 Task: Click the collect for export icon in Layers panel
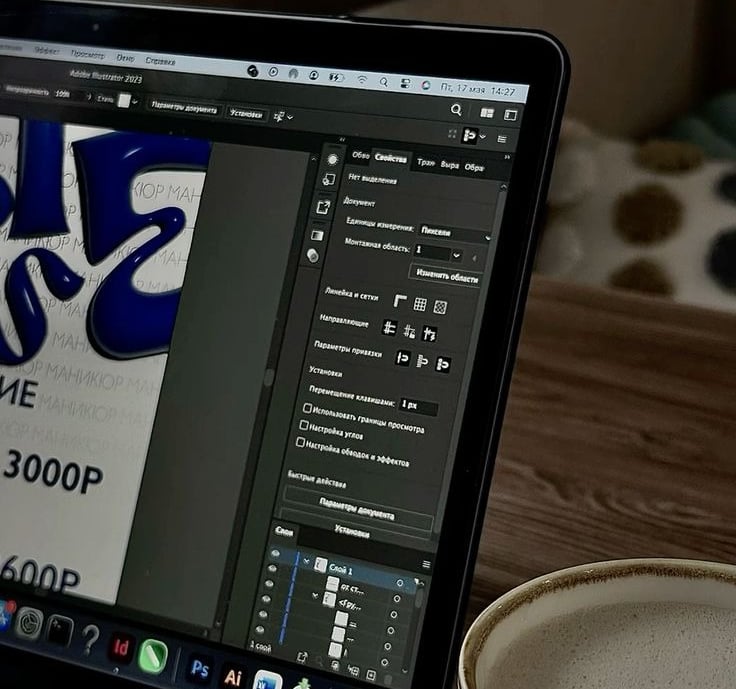pos(302,657)
